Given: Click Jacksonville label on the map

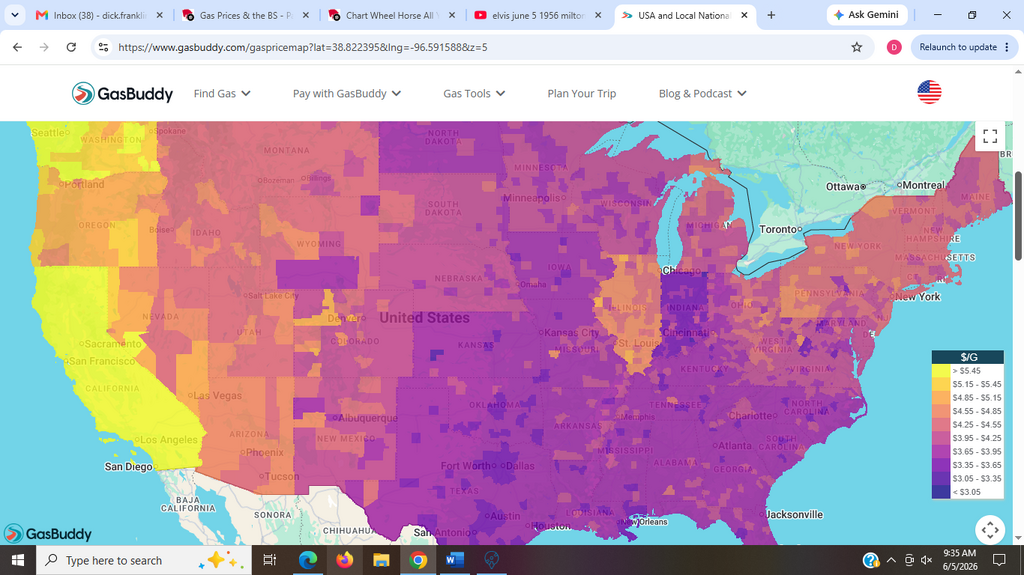Looking at the screenshot, I should coord(792,515).
